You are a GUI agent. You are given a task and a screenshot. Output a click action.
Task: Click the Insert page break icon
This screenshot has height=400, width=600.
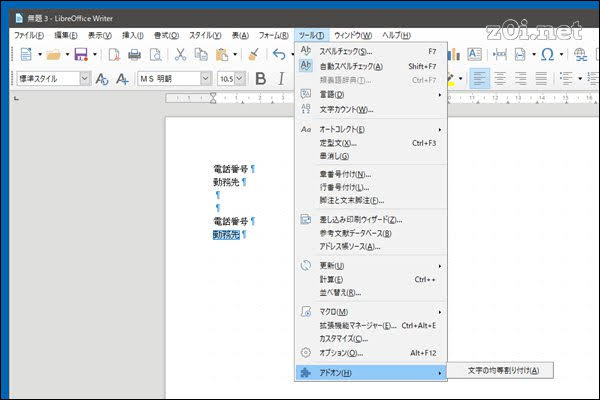[x=499, y=54]
